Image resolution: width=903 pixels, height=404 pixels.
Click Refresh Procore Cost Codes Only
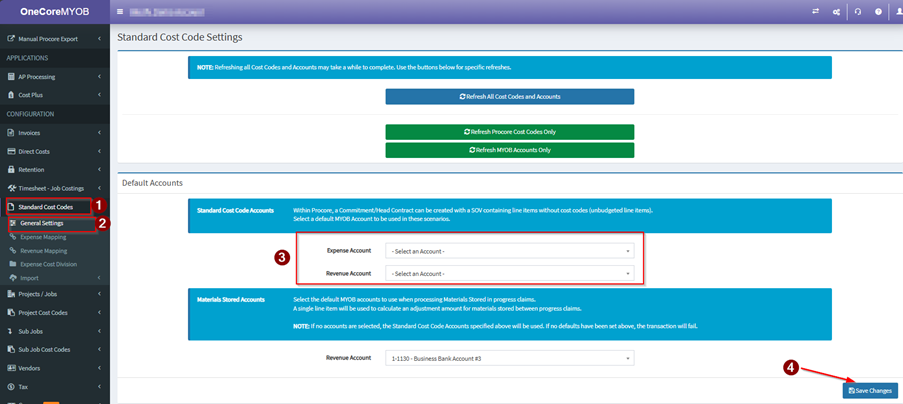(510, 132)
